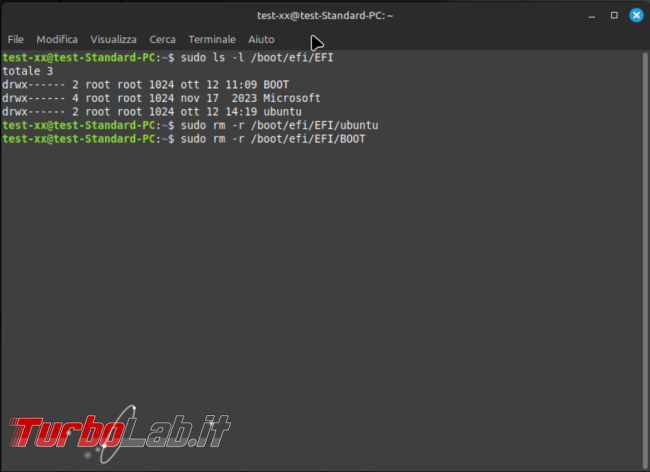Click the first green prompt test-xx@test-Standard-PC
Screen dimensions: 650x472
tap(79, 58)
